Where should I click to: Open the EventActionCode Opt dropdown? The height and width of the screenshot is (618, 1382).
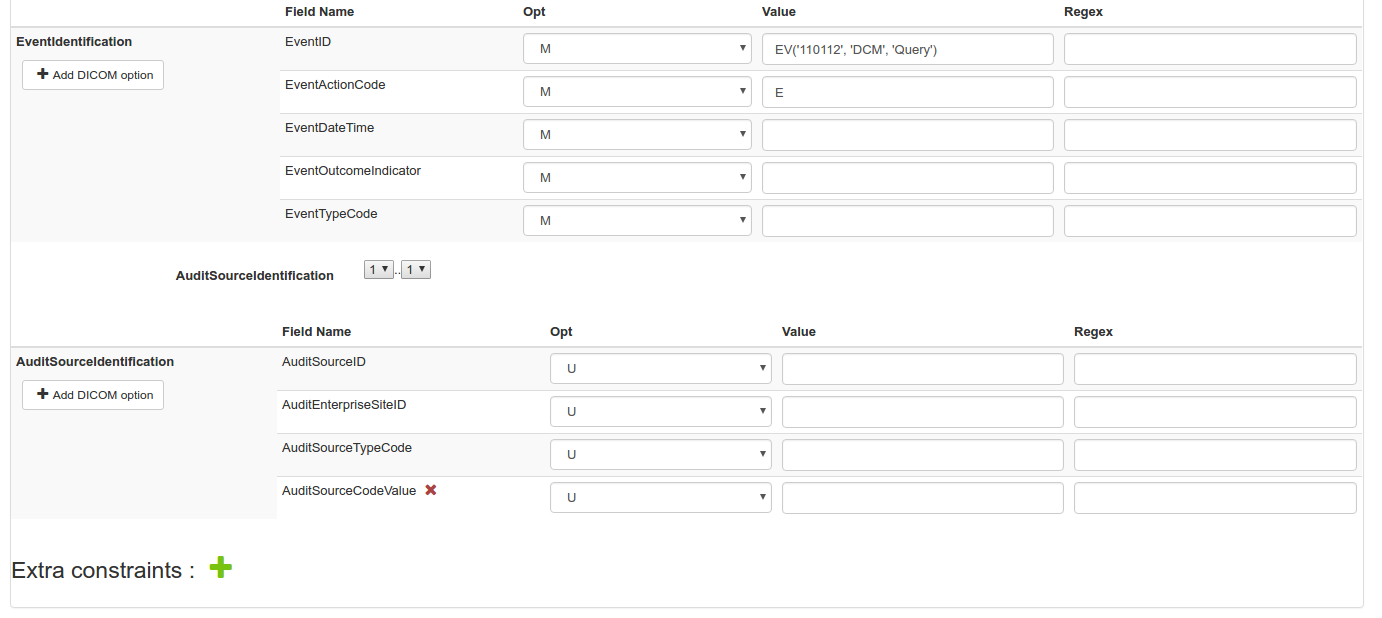pos(637,91)
